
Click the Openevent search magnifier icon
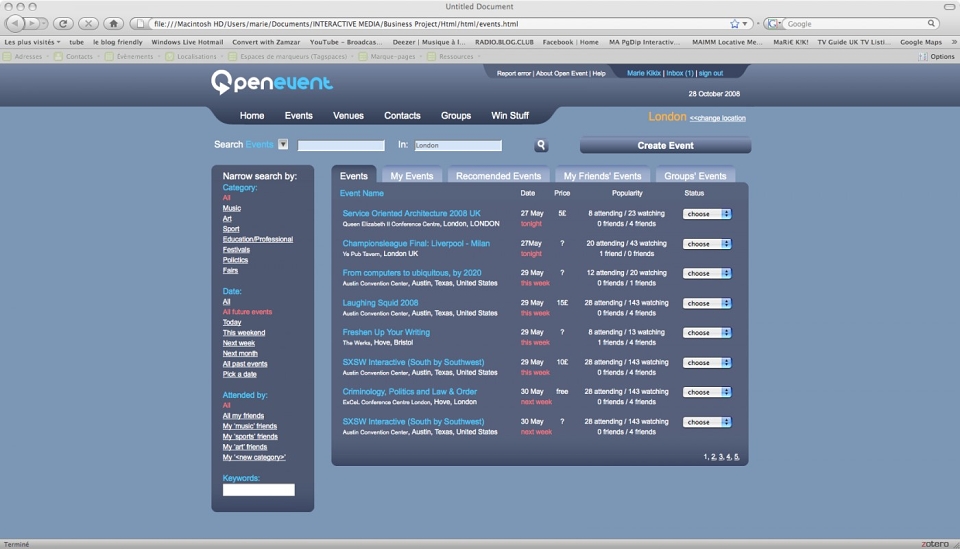tap(541, 145)
